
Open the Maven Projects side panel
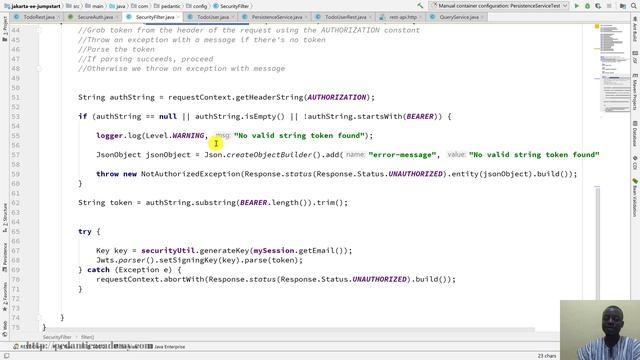click(x=635, y=92)
